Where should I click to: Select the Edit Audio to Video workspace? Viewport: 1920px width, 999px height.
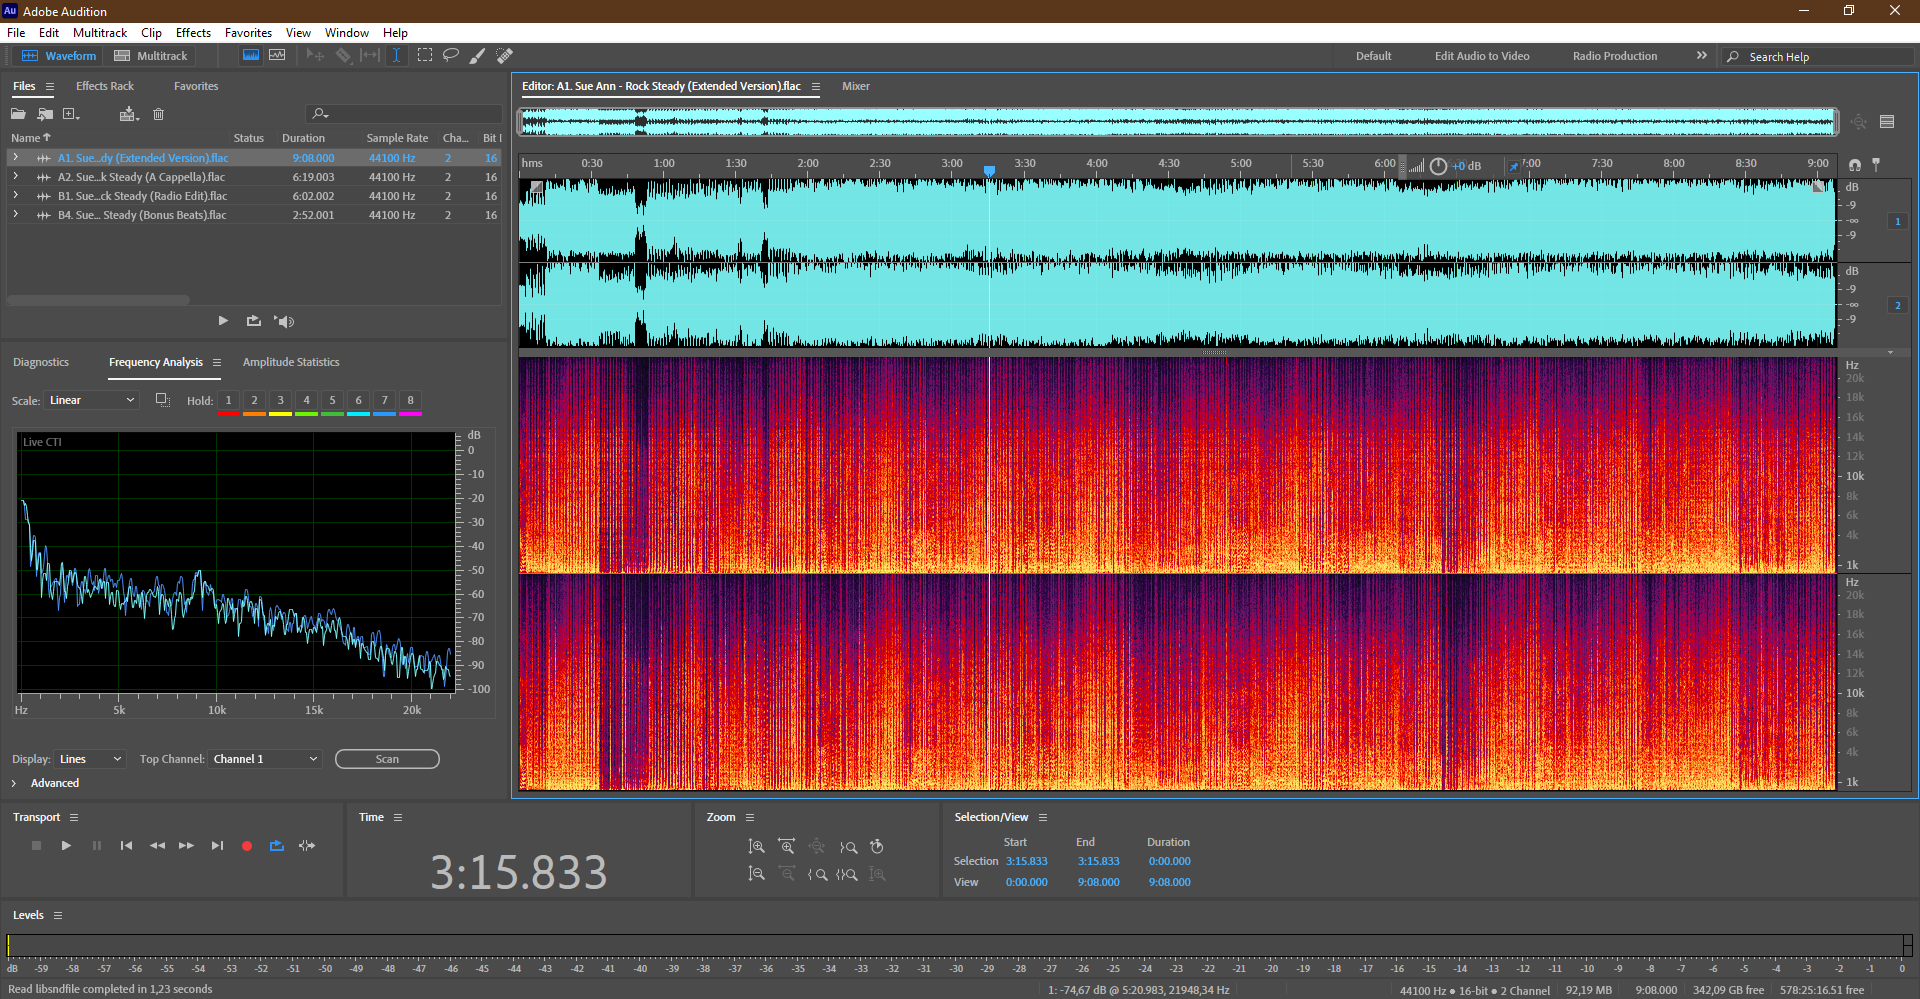pos(1482,56)
